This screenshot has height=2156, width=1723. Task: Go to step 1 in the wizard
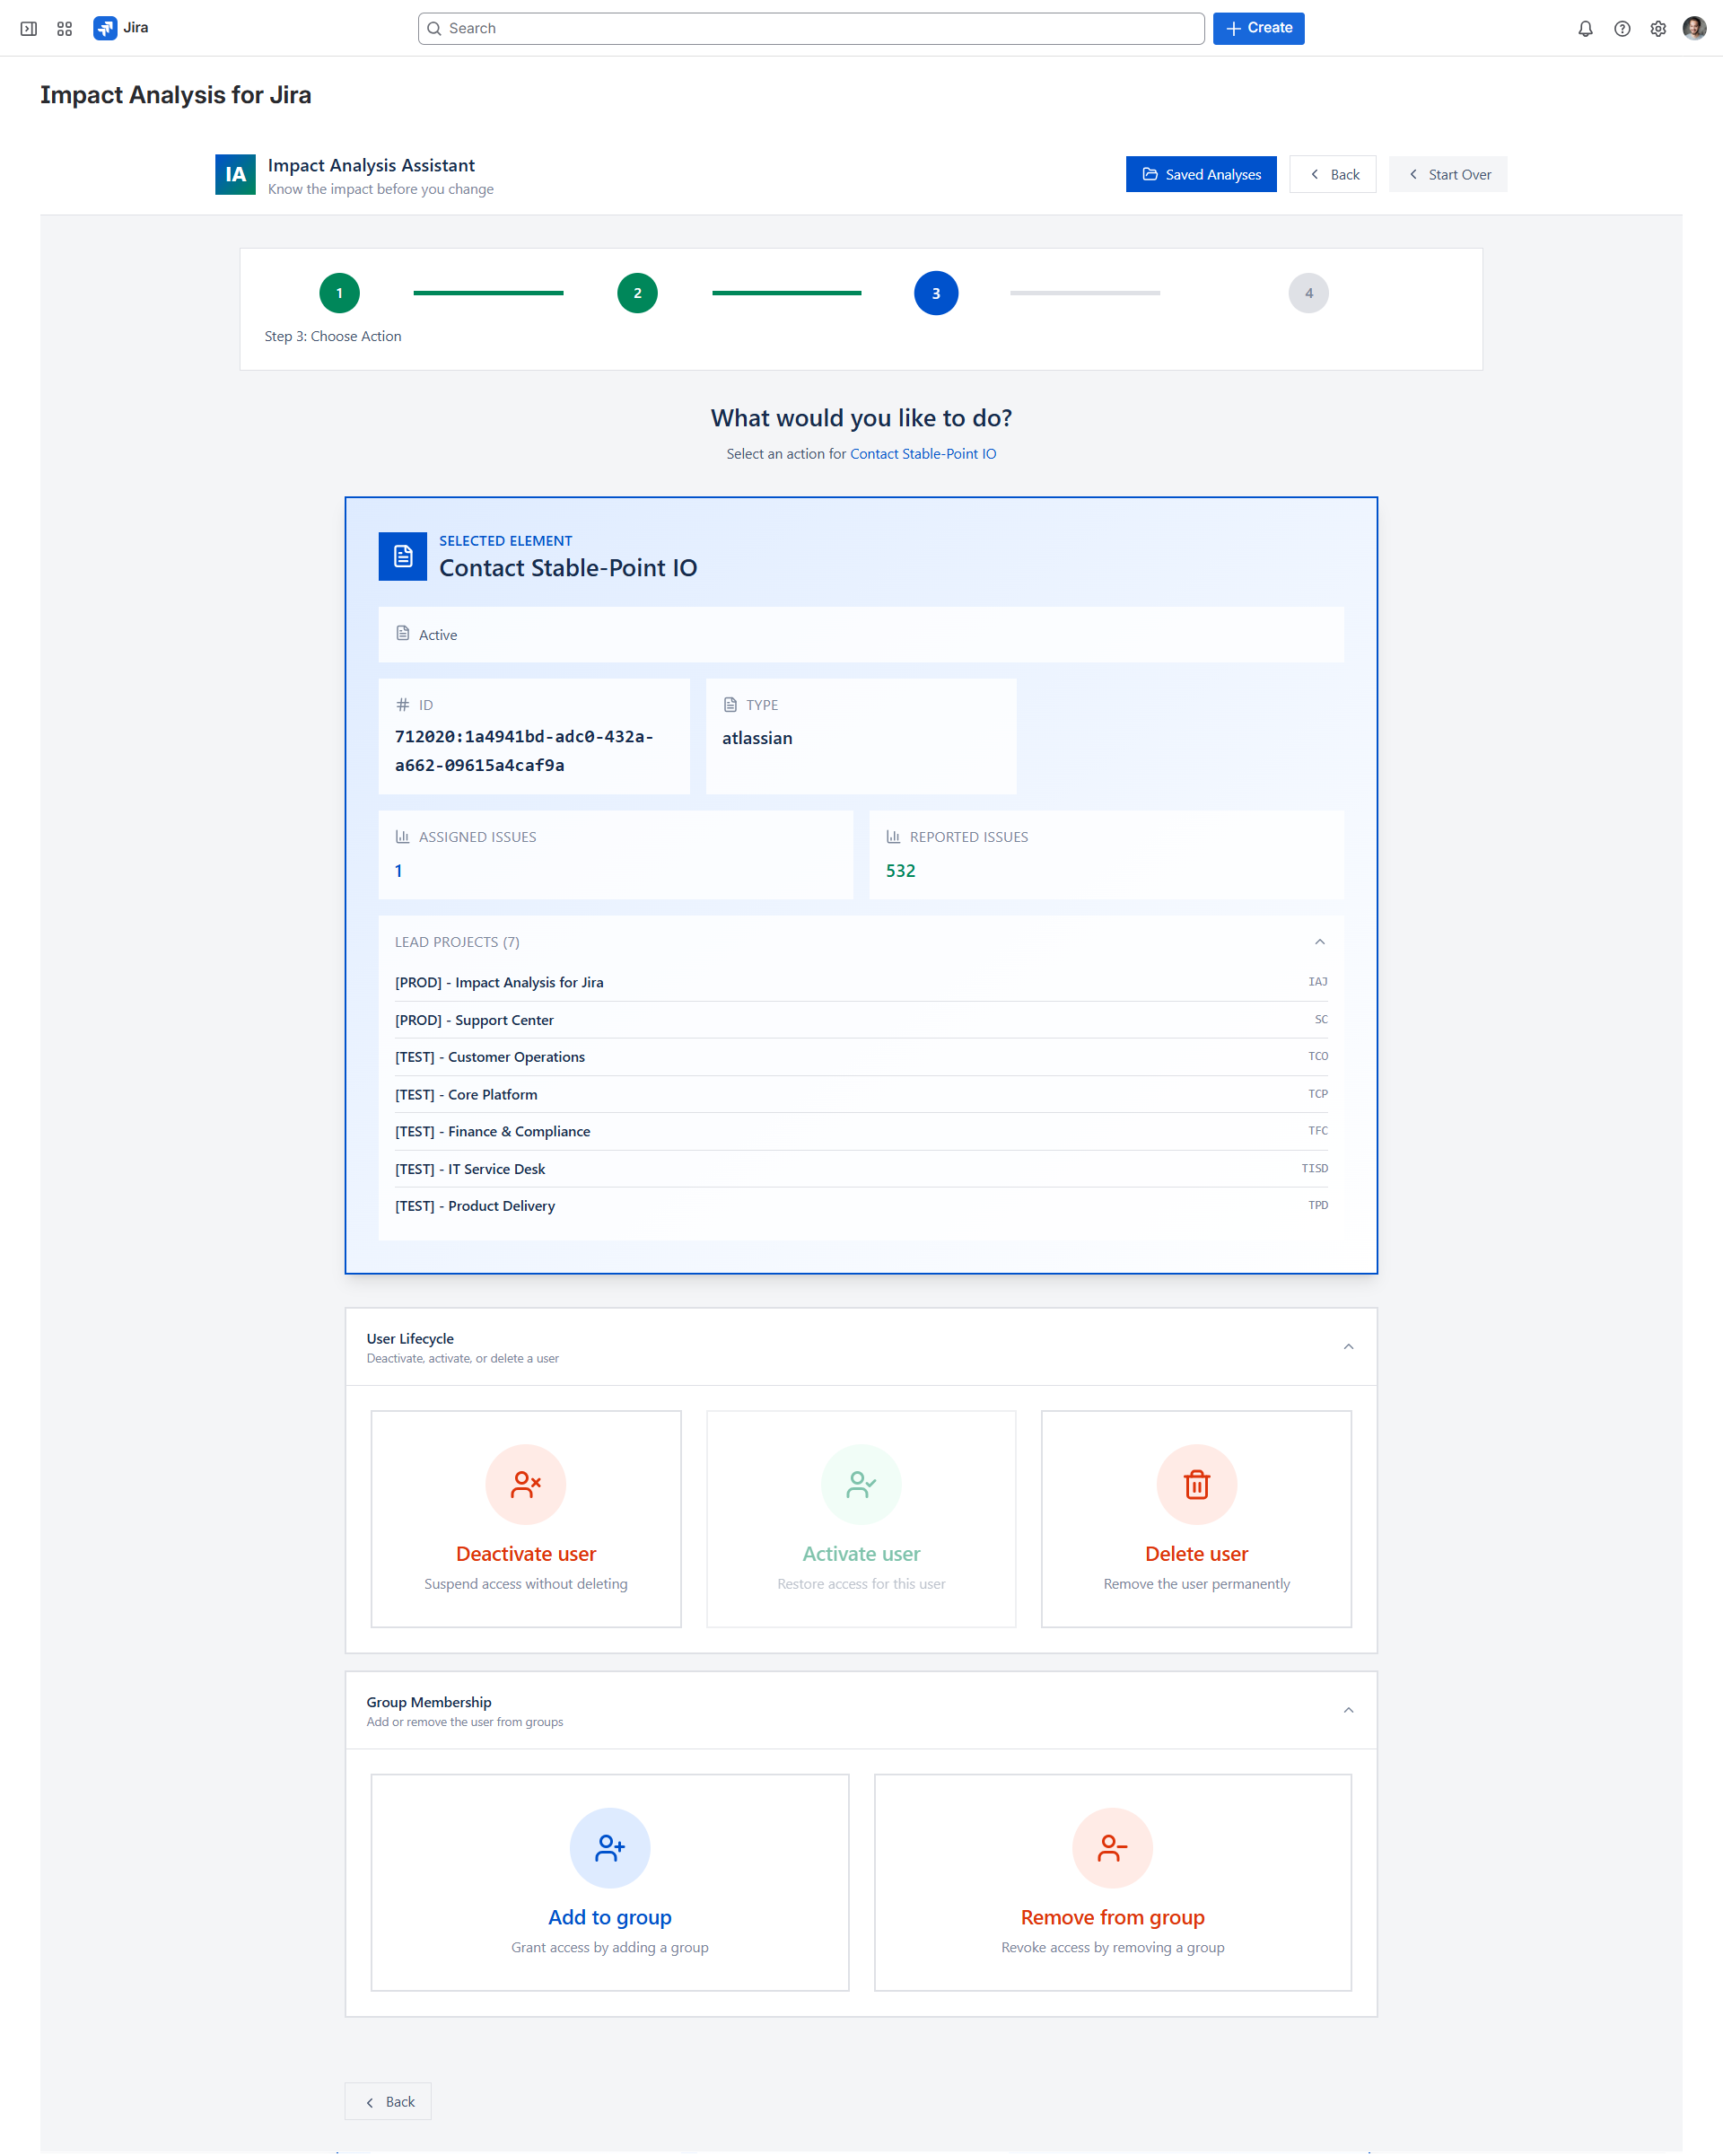[x=339, y=293]
